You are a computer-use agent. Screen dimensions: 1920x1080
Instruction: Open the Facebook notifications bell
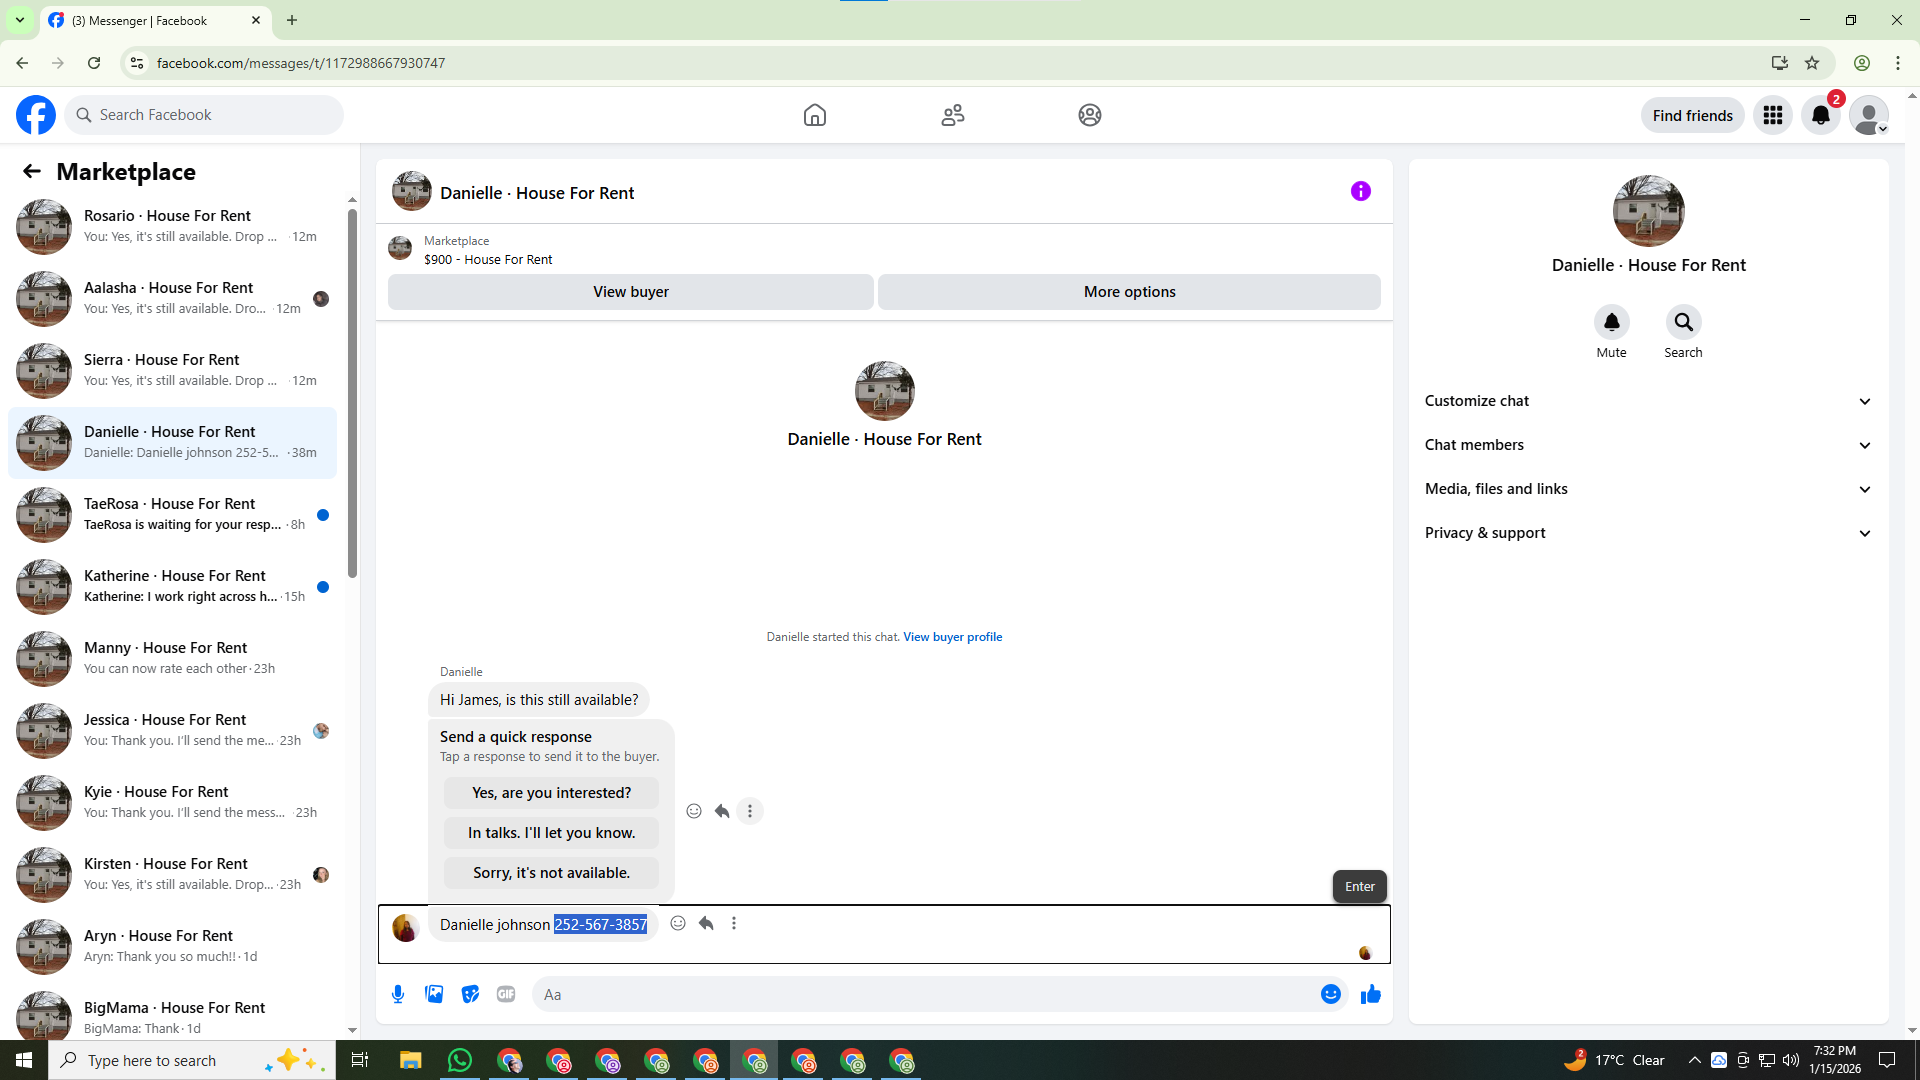click(x=1820, y=115)
